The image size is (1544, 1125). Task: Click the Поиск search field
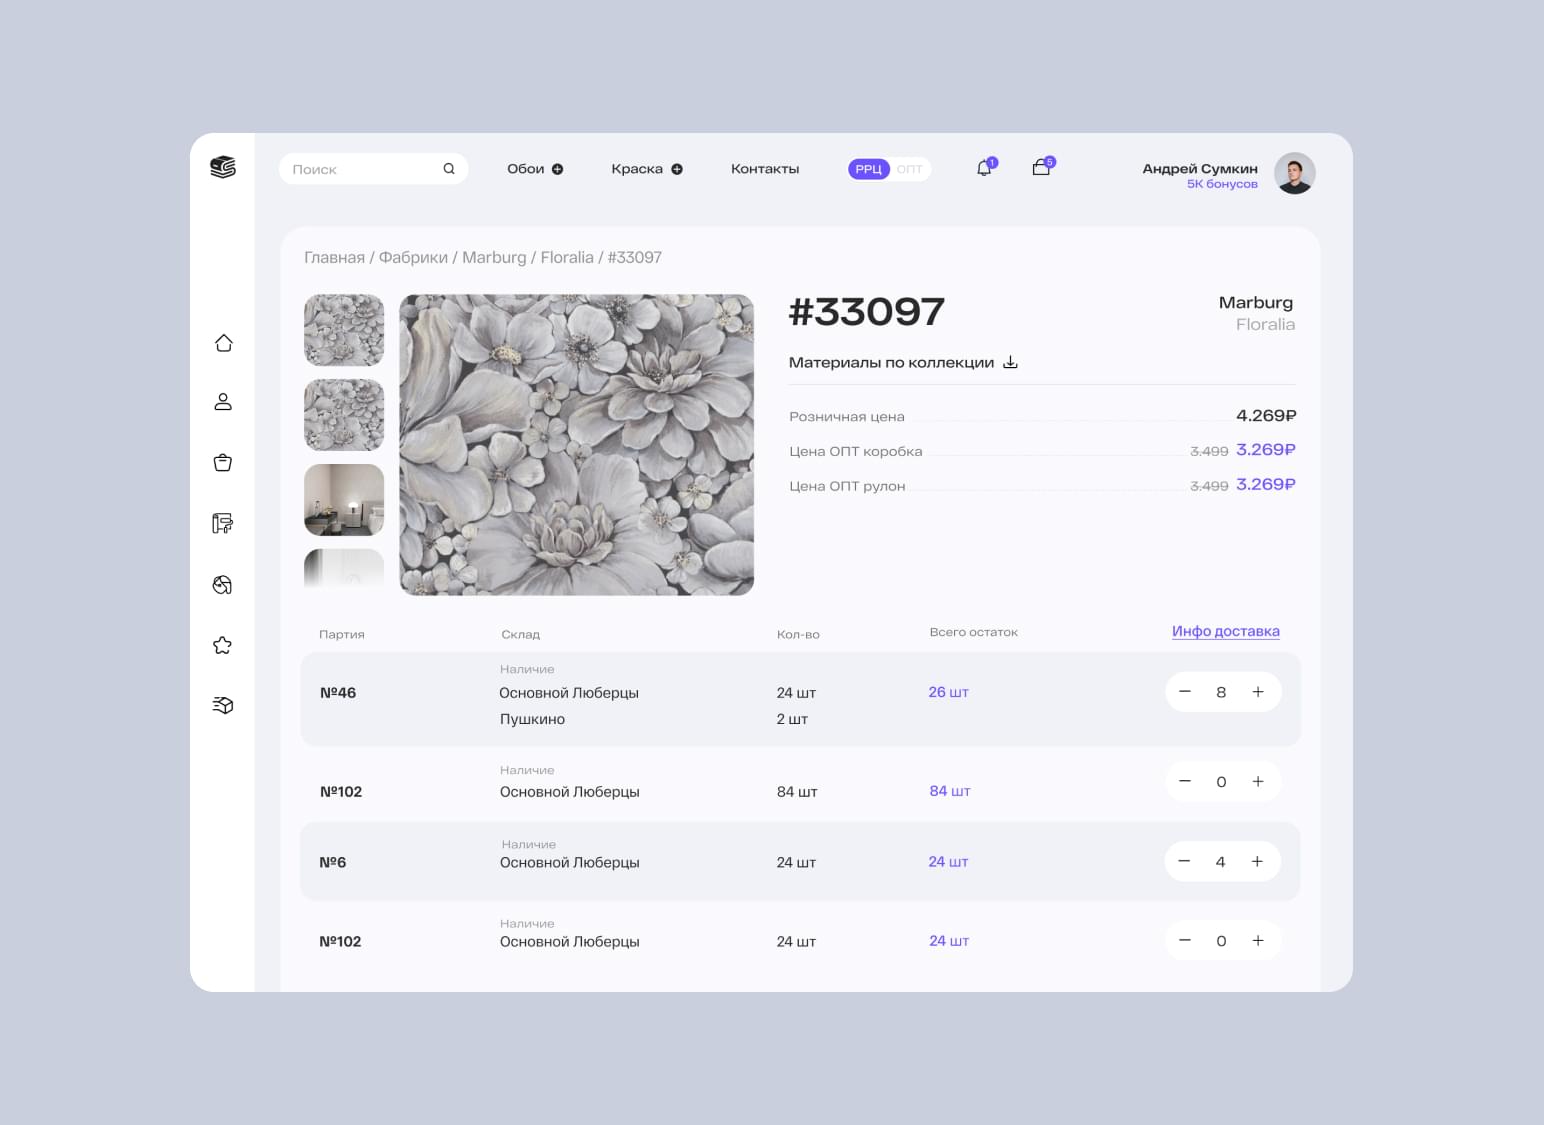[365, 169]
